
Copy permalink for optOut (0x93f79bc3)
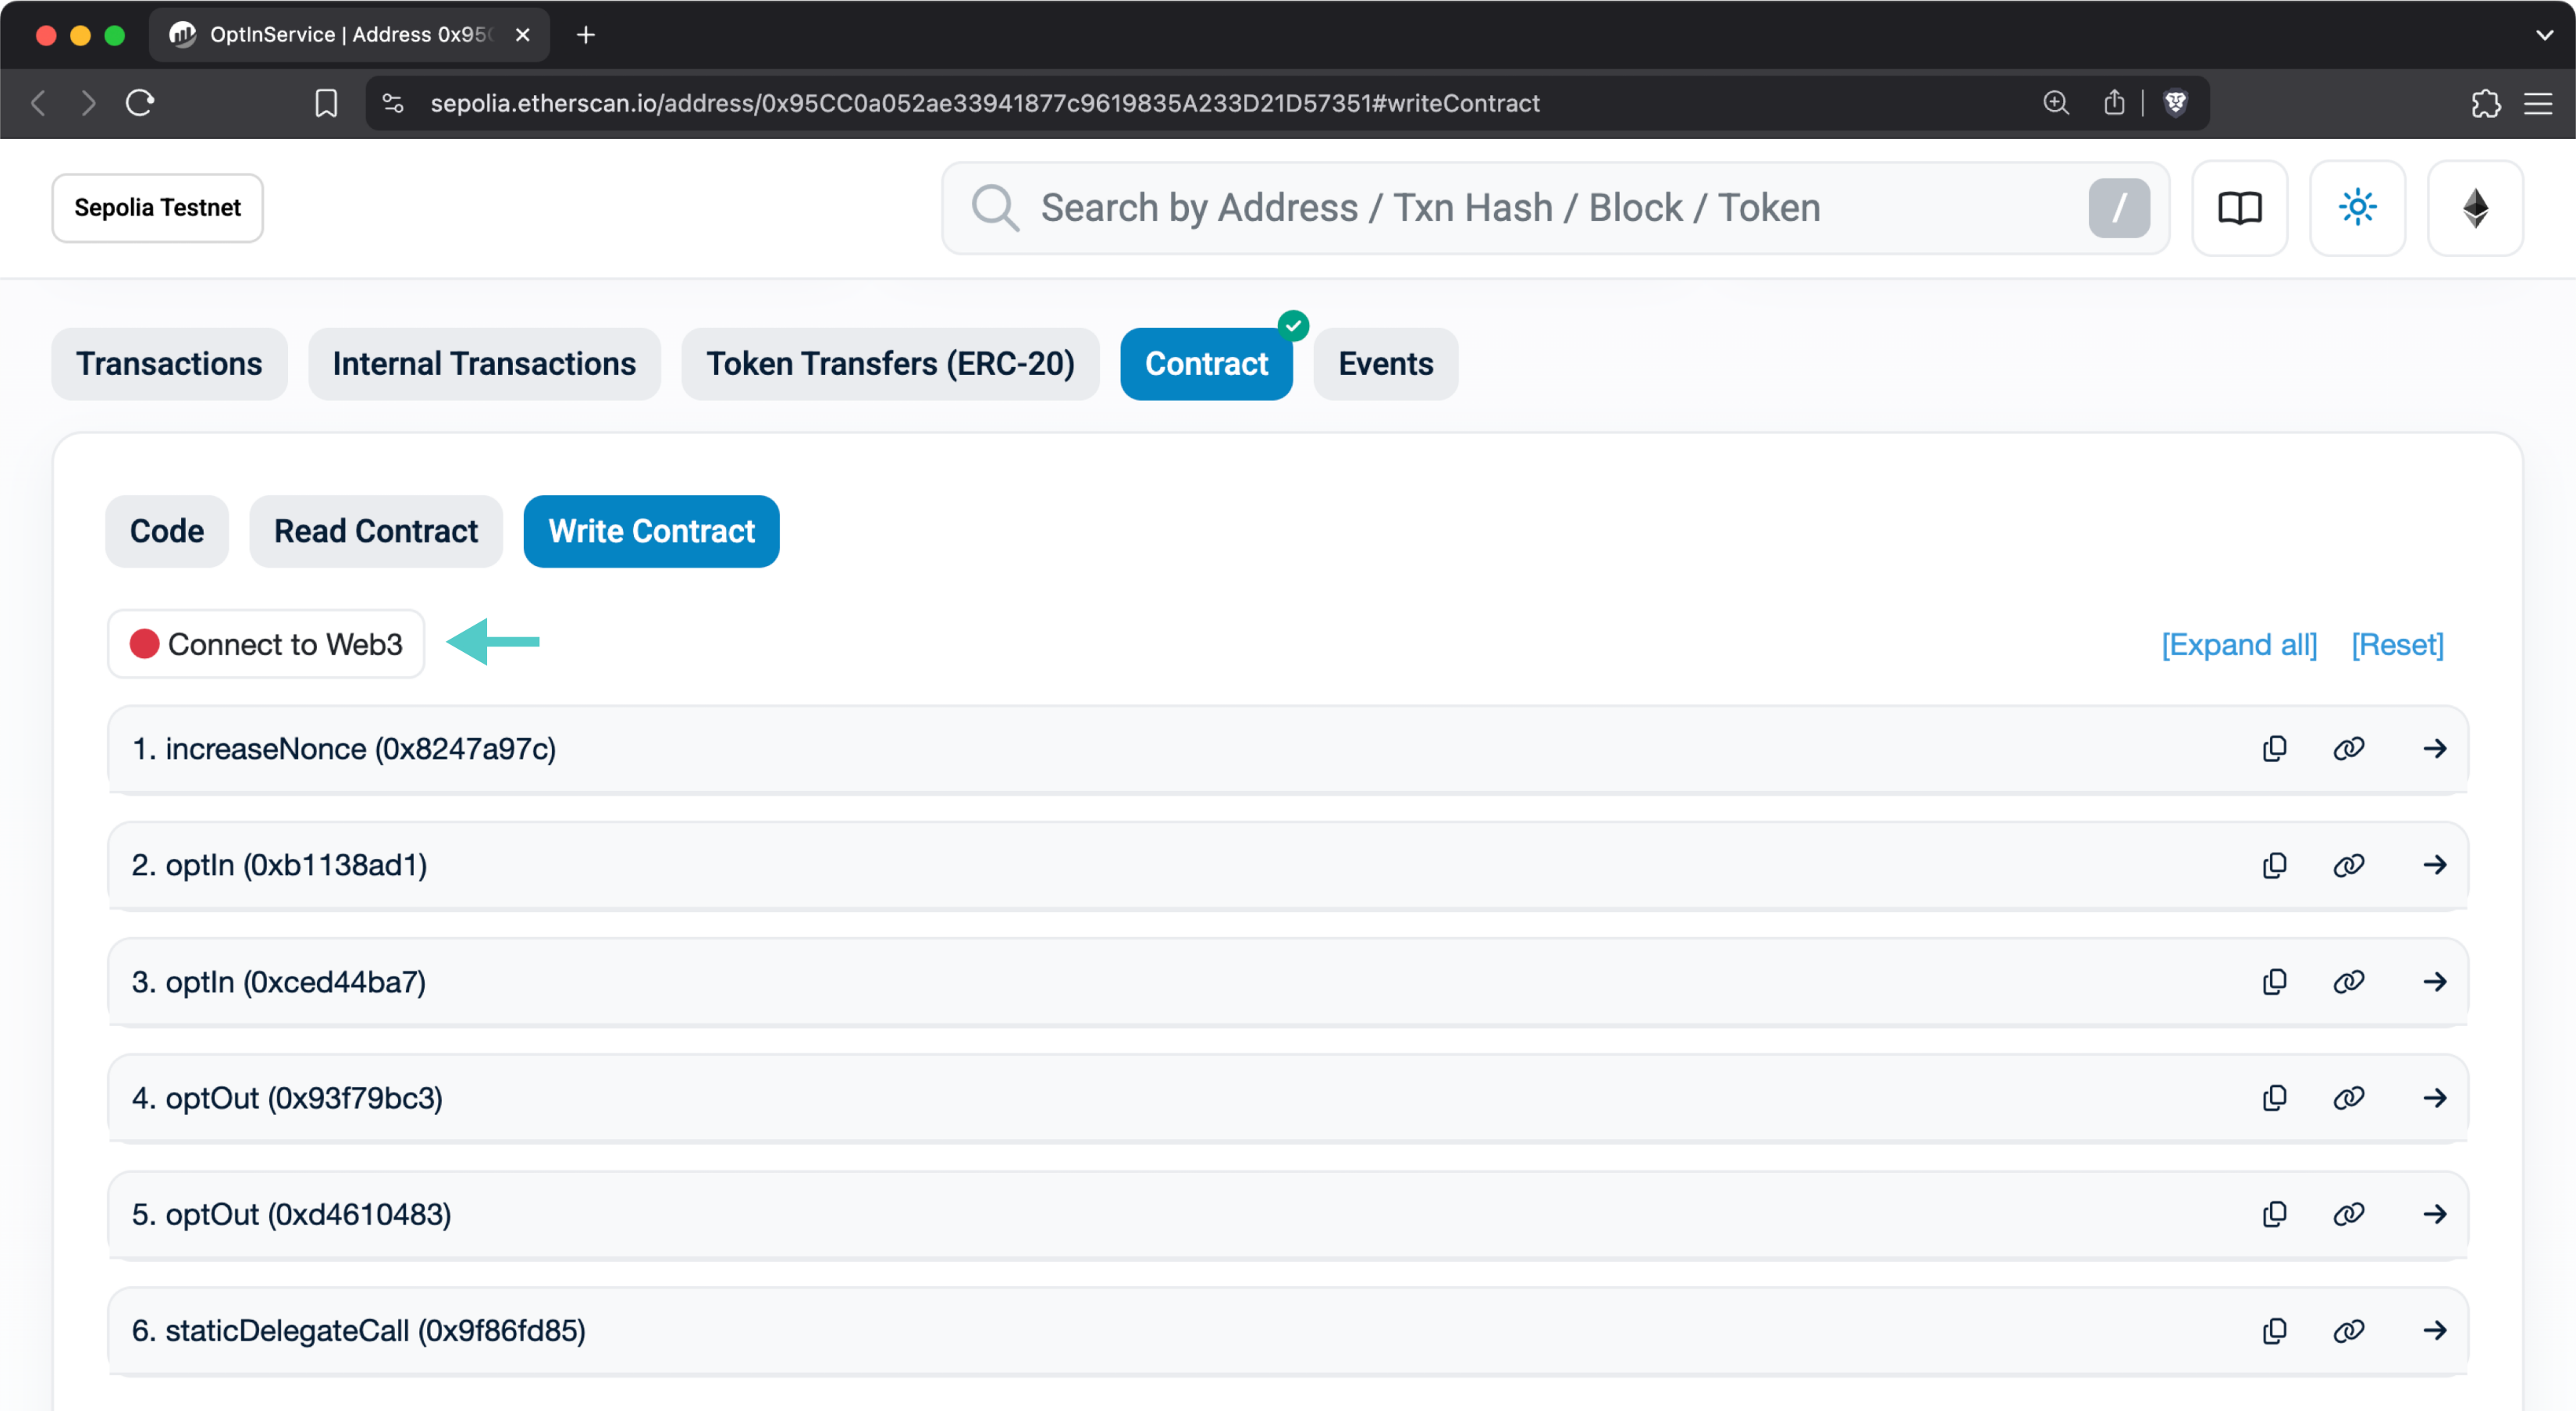pyautogui.click(x=2348, y=1098)
